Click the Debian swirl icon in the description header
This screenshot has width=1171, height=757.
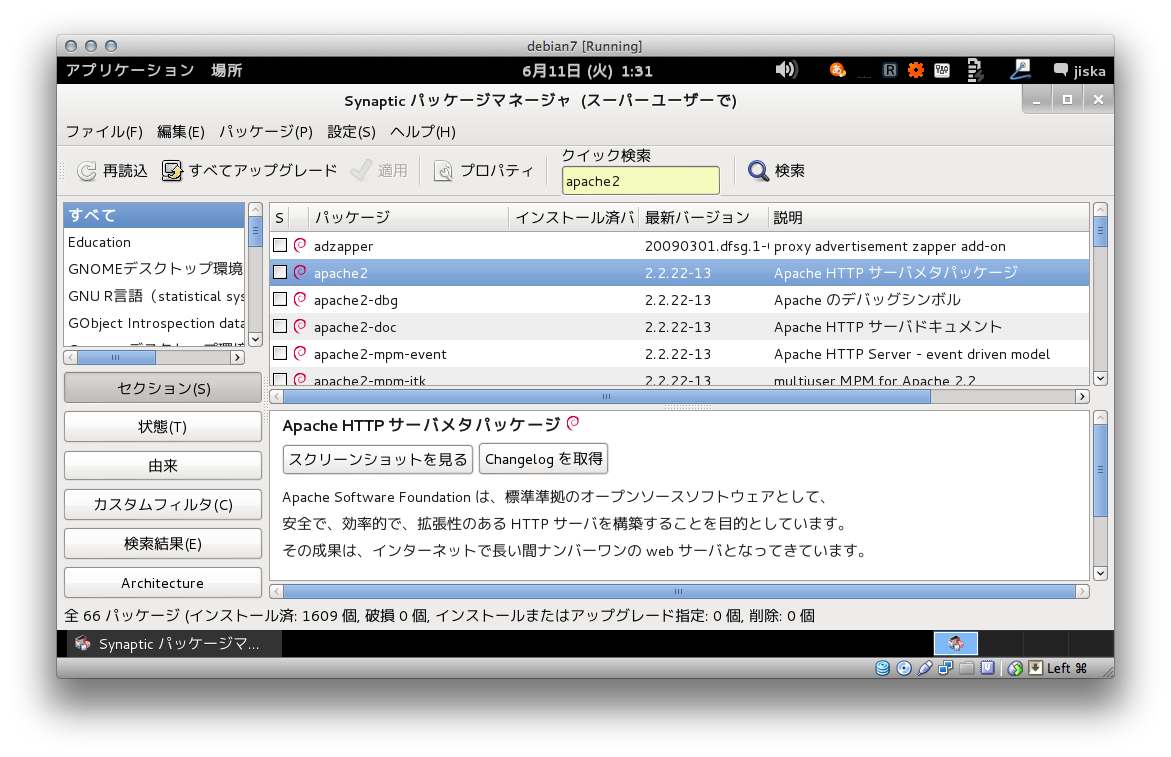point(573,423)
